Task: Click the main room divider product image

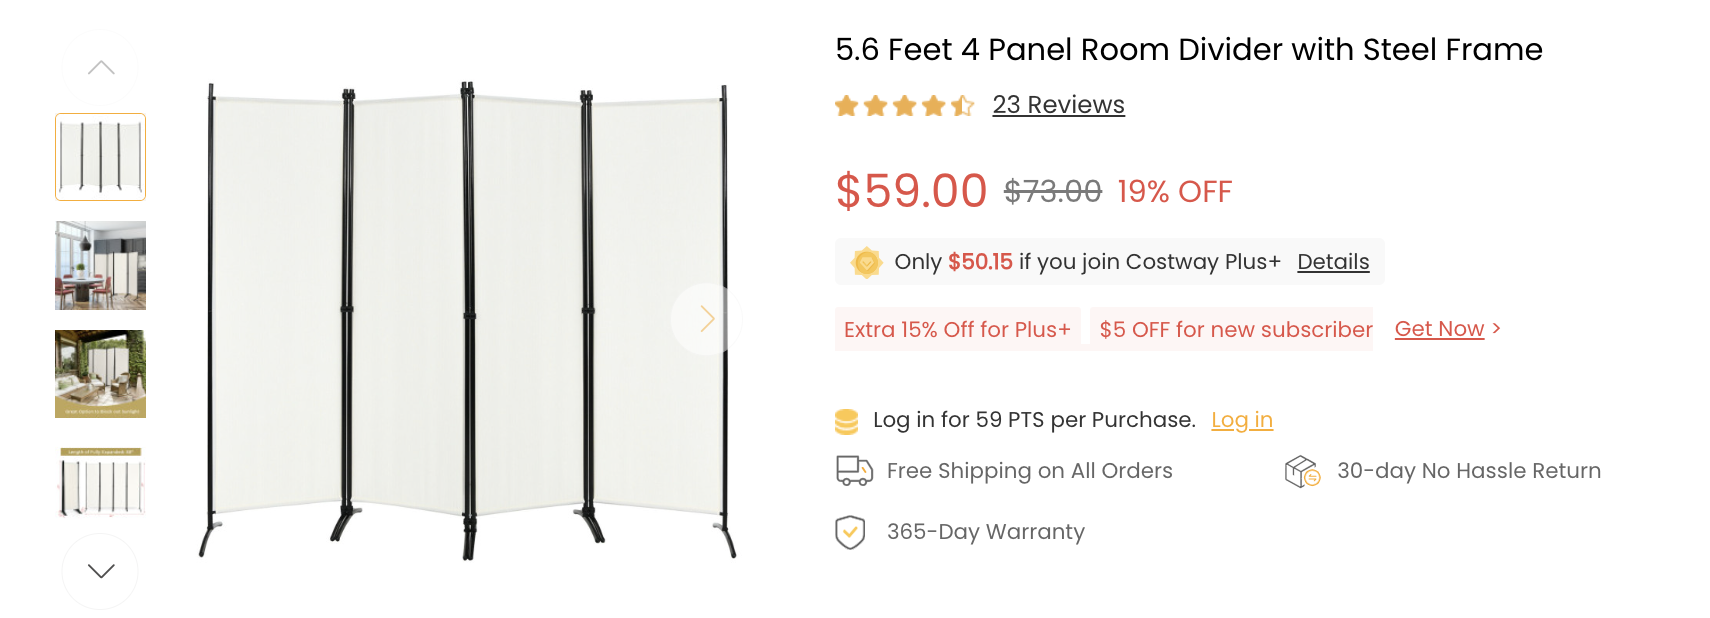Action: click(467, 320)
